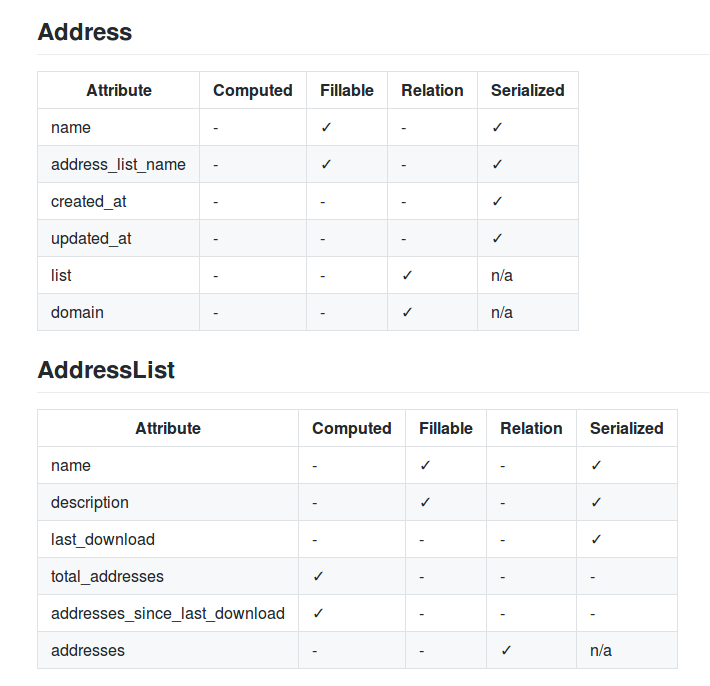710x686 pixels.
Task: Click the n/a value in domain row
Action: coord(502,312)
